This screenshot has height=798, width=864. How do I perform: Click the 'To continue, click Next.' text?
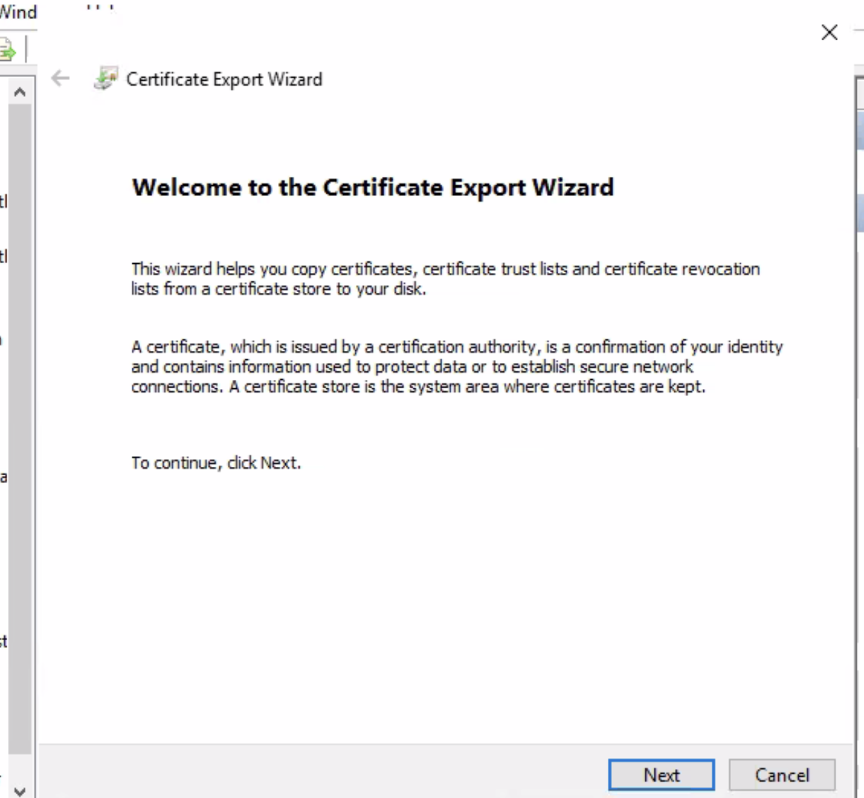coord(216,463)
